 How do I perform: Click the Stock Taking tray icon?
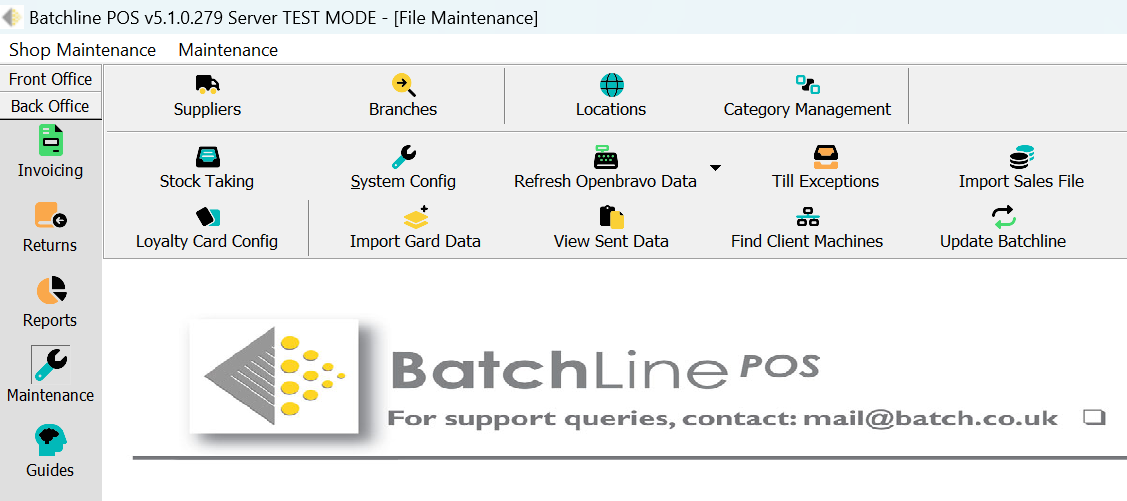pyautogui.click(x=208, y=157)
